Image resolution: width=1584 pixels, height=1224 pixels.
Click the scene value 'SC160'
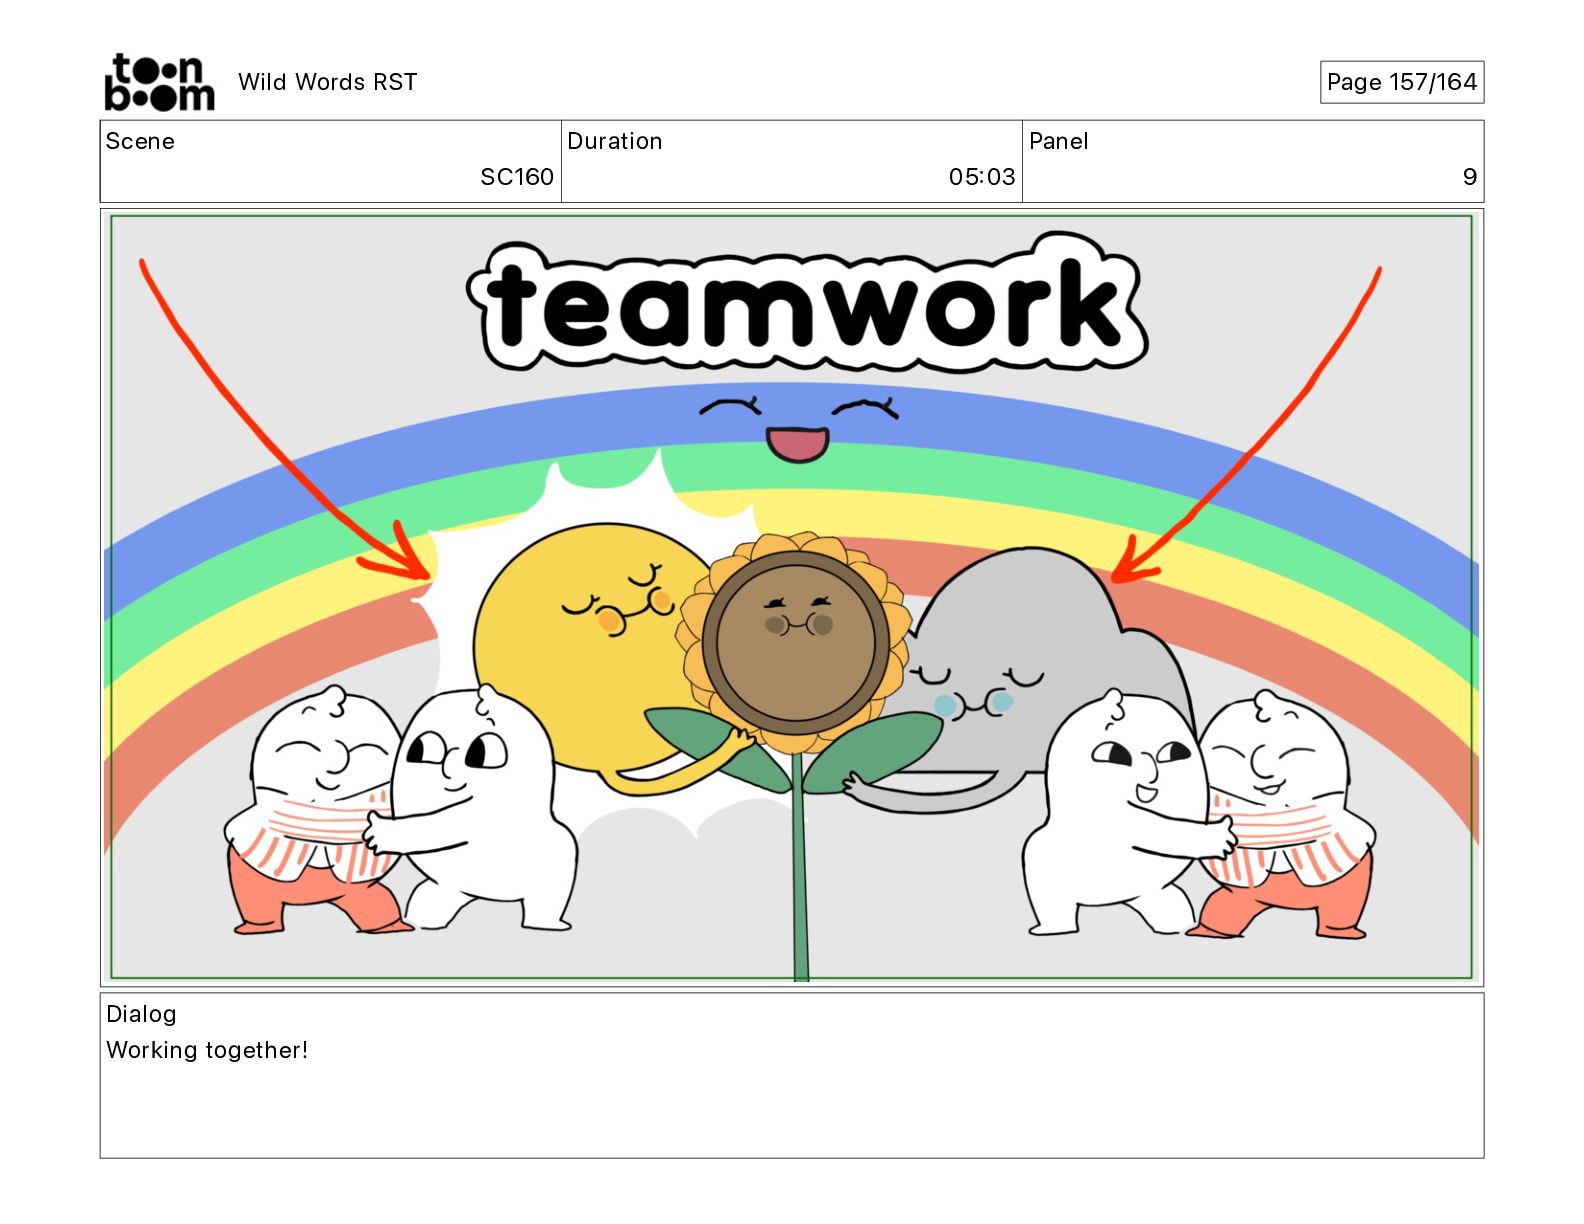[516, 177]
